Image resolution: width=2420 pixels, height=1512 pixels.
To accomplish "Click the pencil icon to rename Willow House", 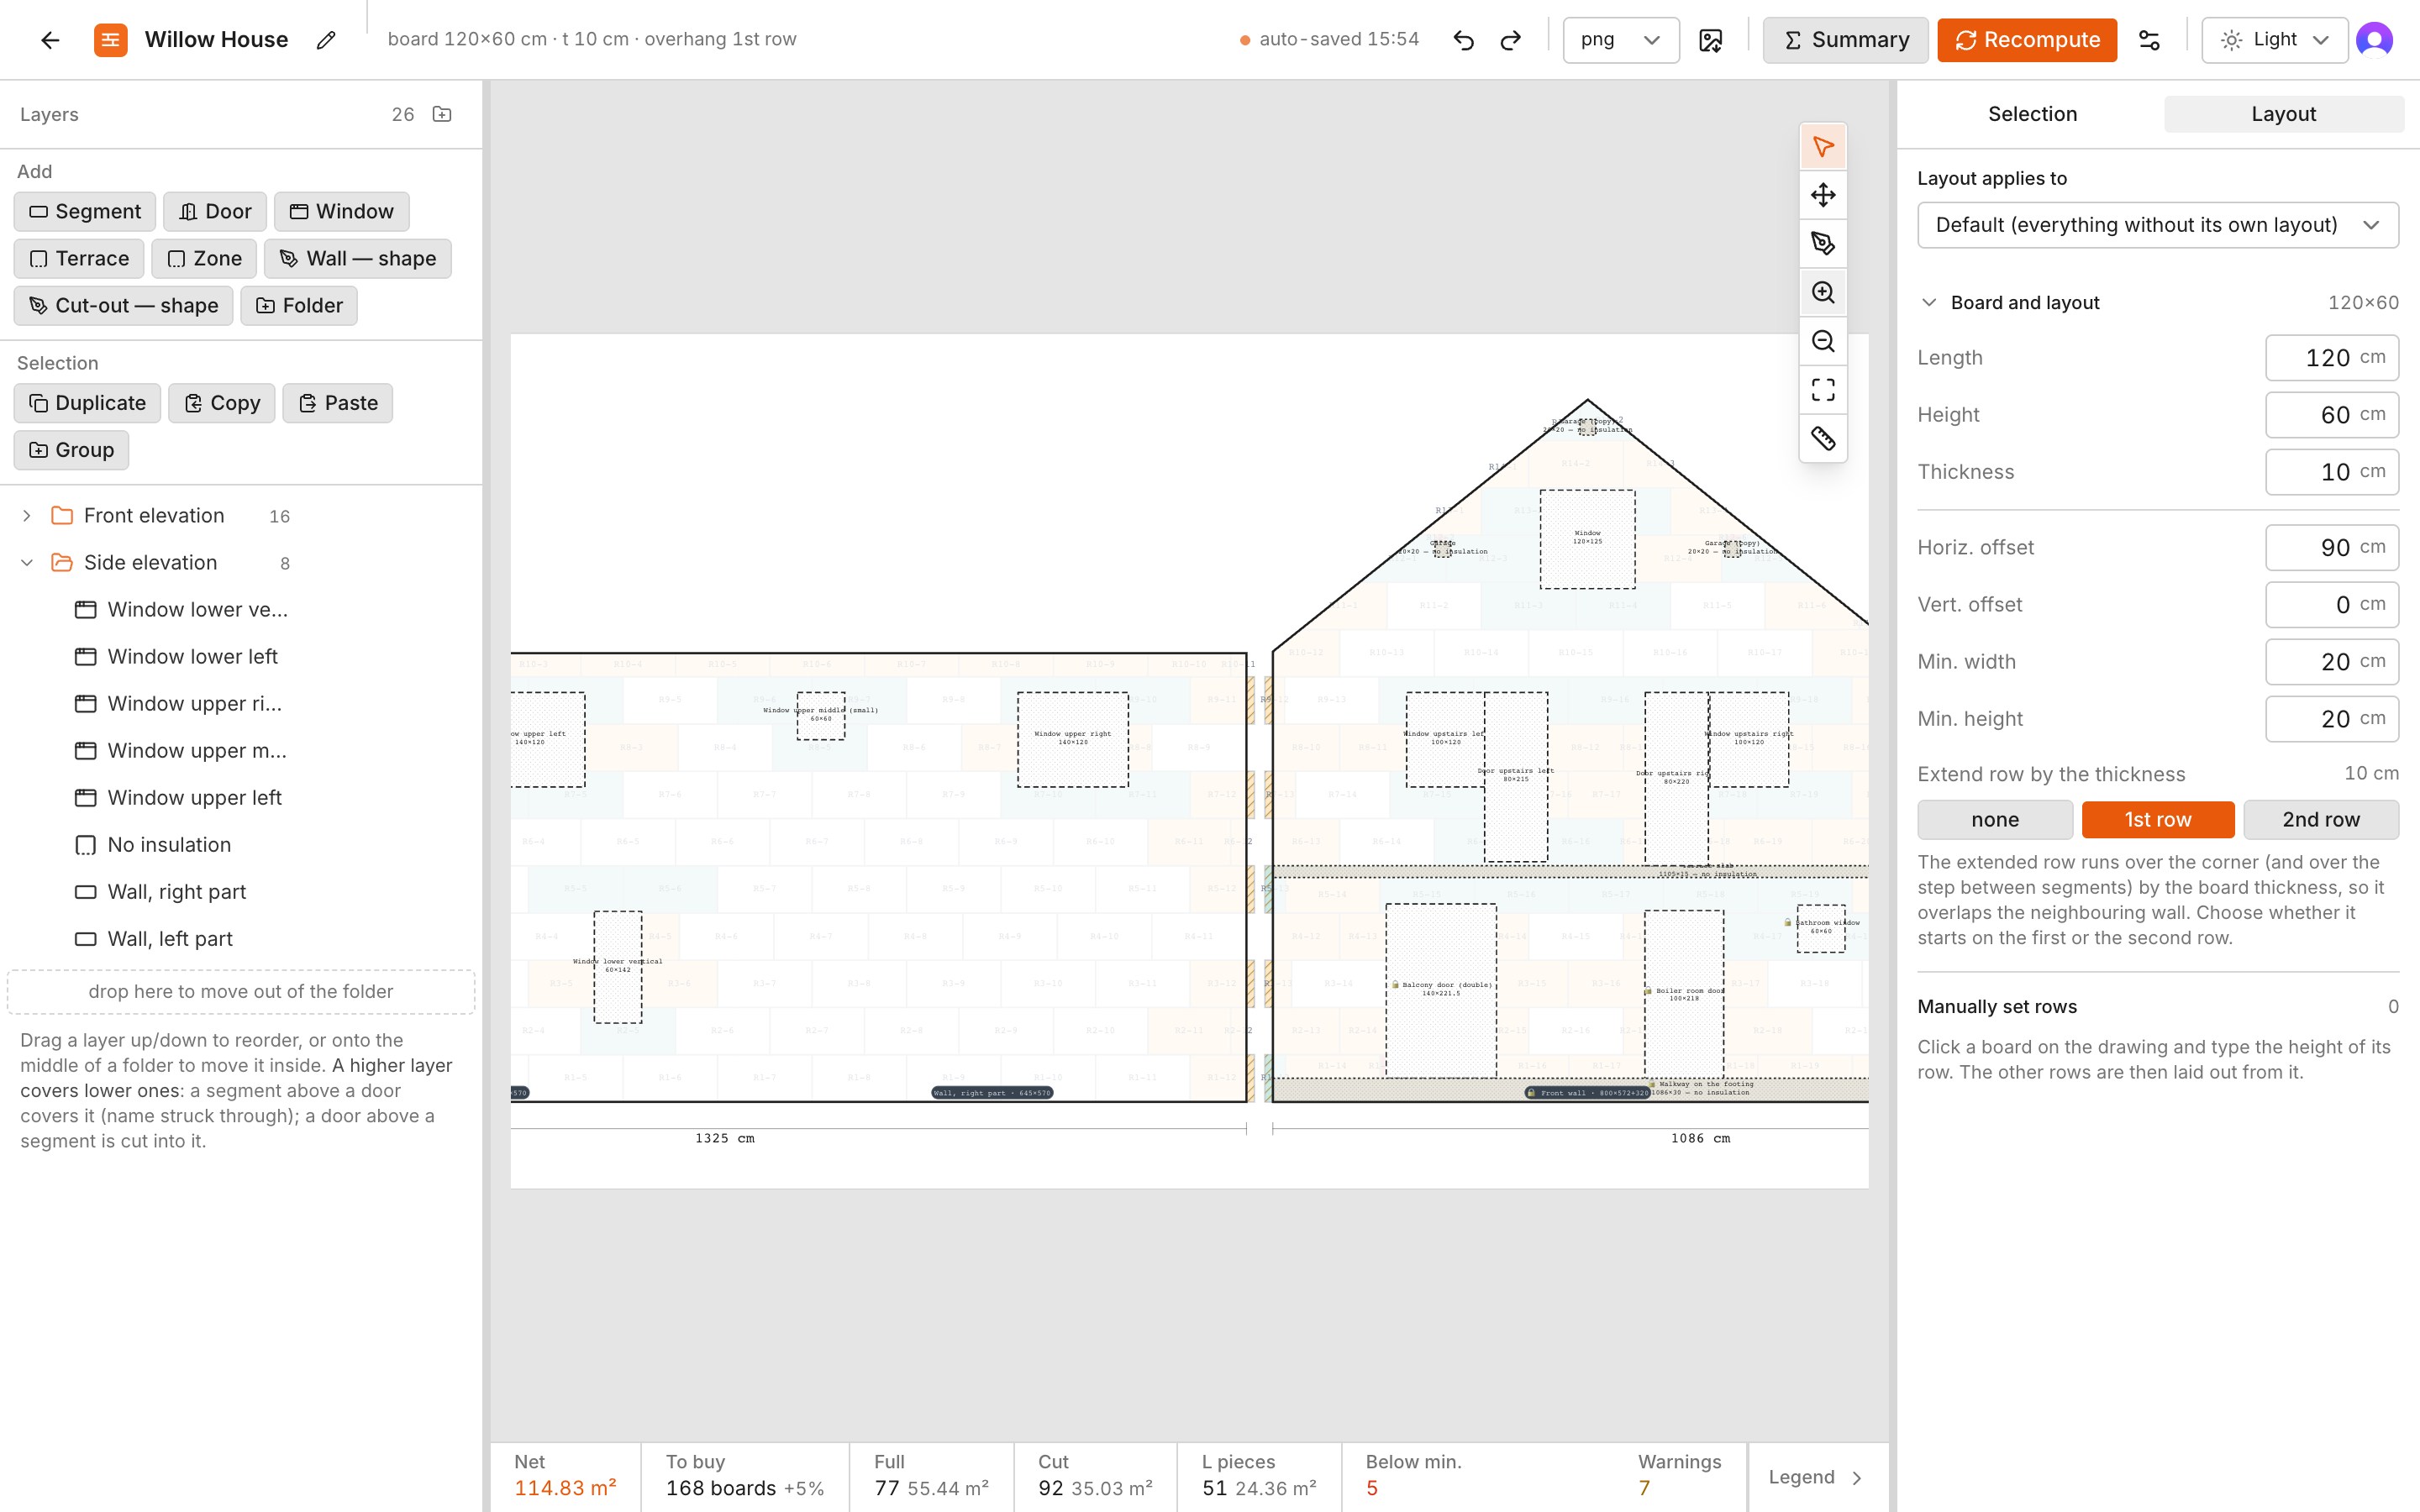I will (x=326, y=40).
